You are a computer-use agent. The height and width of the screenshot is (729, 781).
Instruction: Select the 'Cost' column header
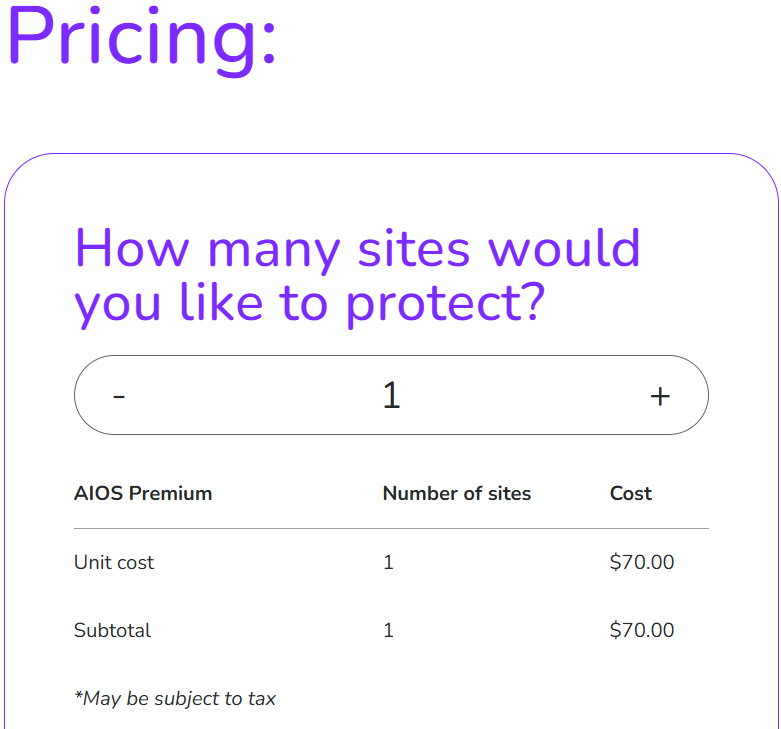pyautogui.click(x=631, y=493)
